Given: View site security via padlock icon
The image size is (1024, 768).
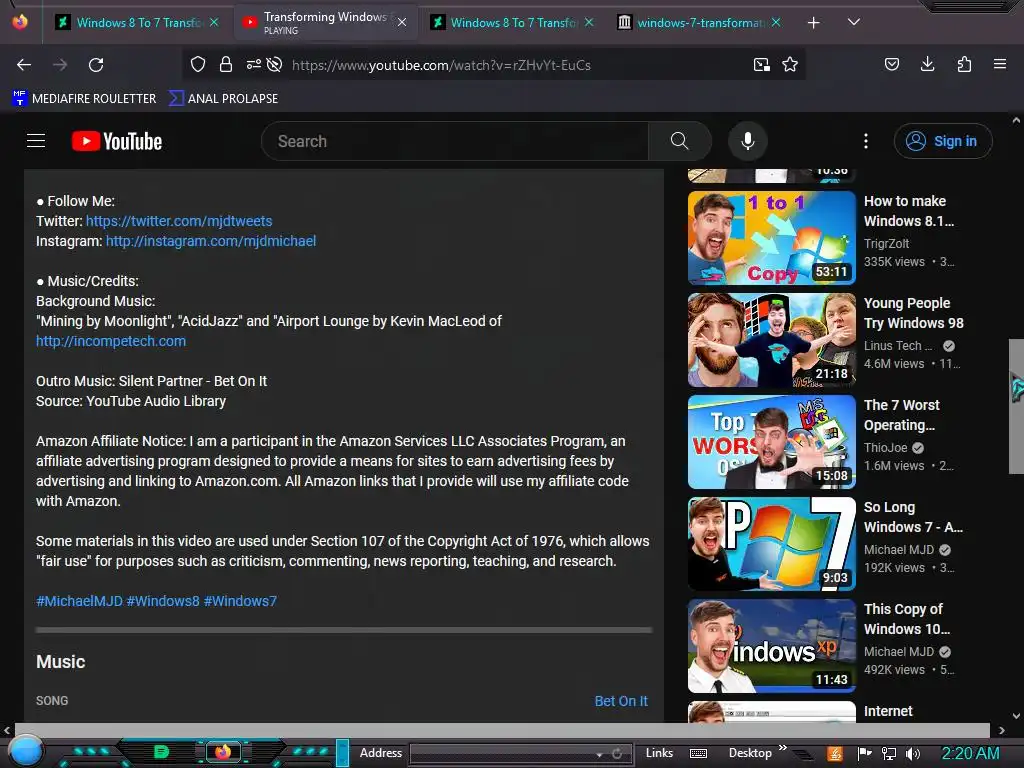Looking at the screenshot, I should pyautogui.click(x=226, y=64).
